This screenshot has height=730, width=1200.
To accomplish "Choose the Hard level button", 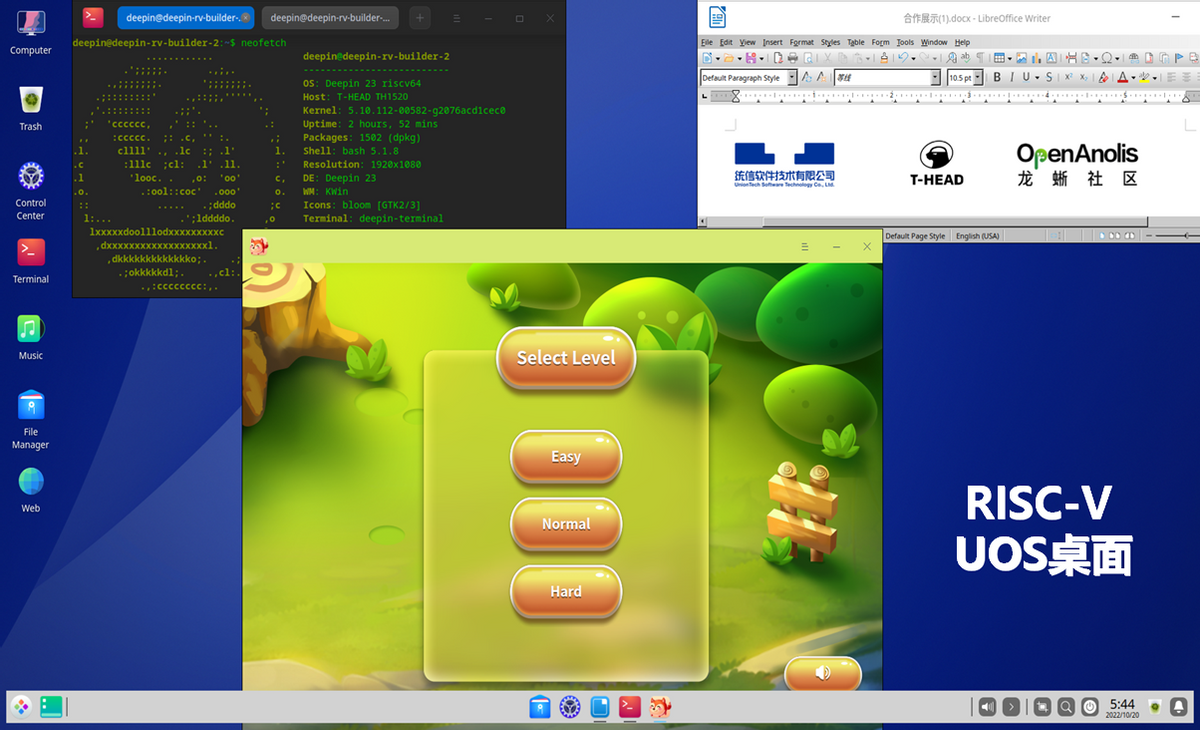I will click(x=566, y=592).
